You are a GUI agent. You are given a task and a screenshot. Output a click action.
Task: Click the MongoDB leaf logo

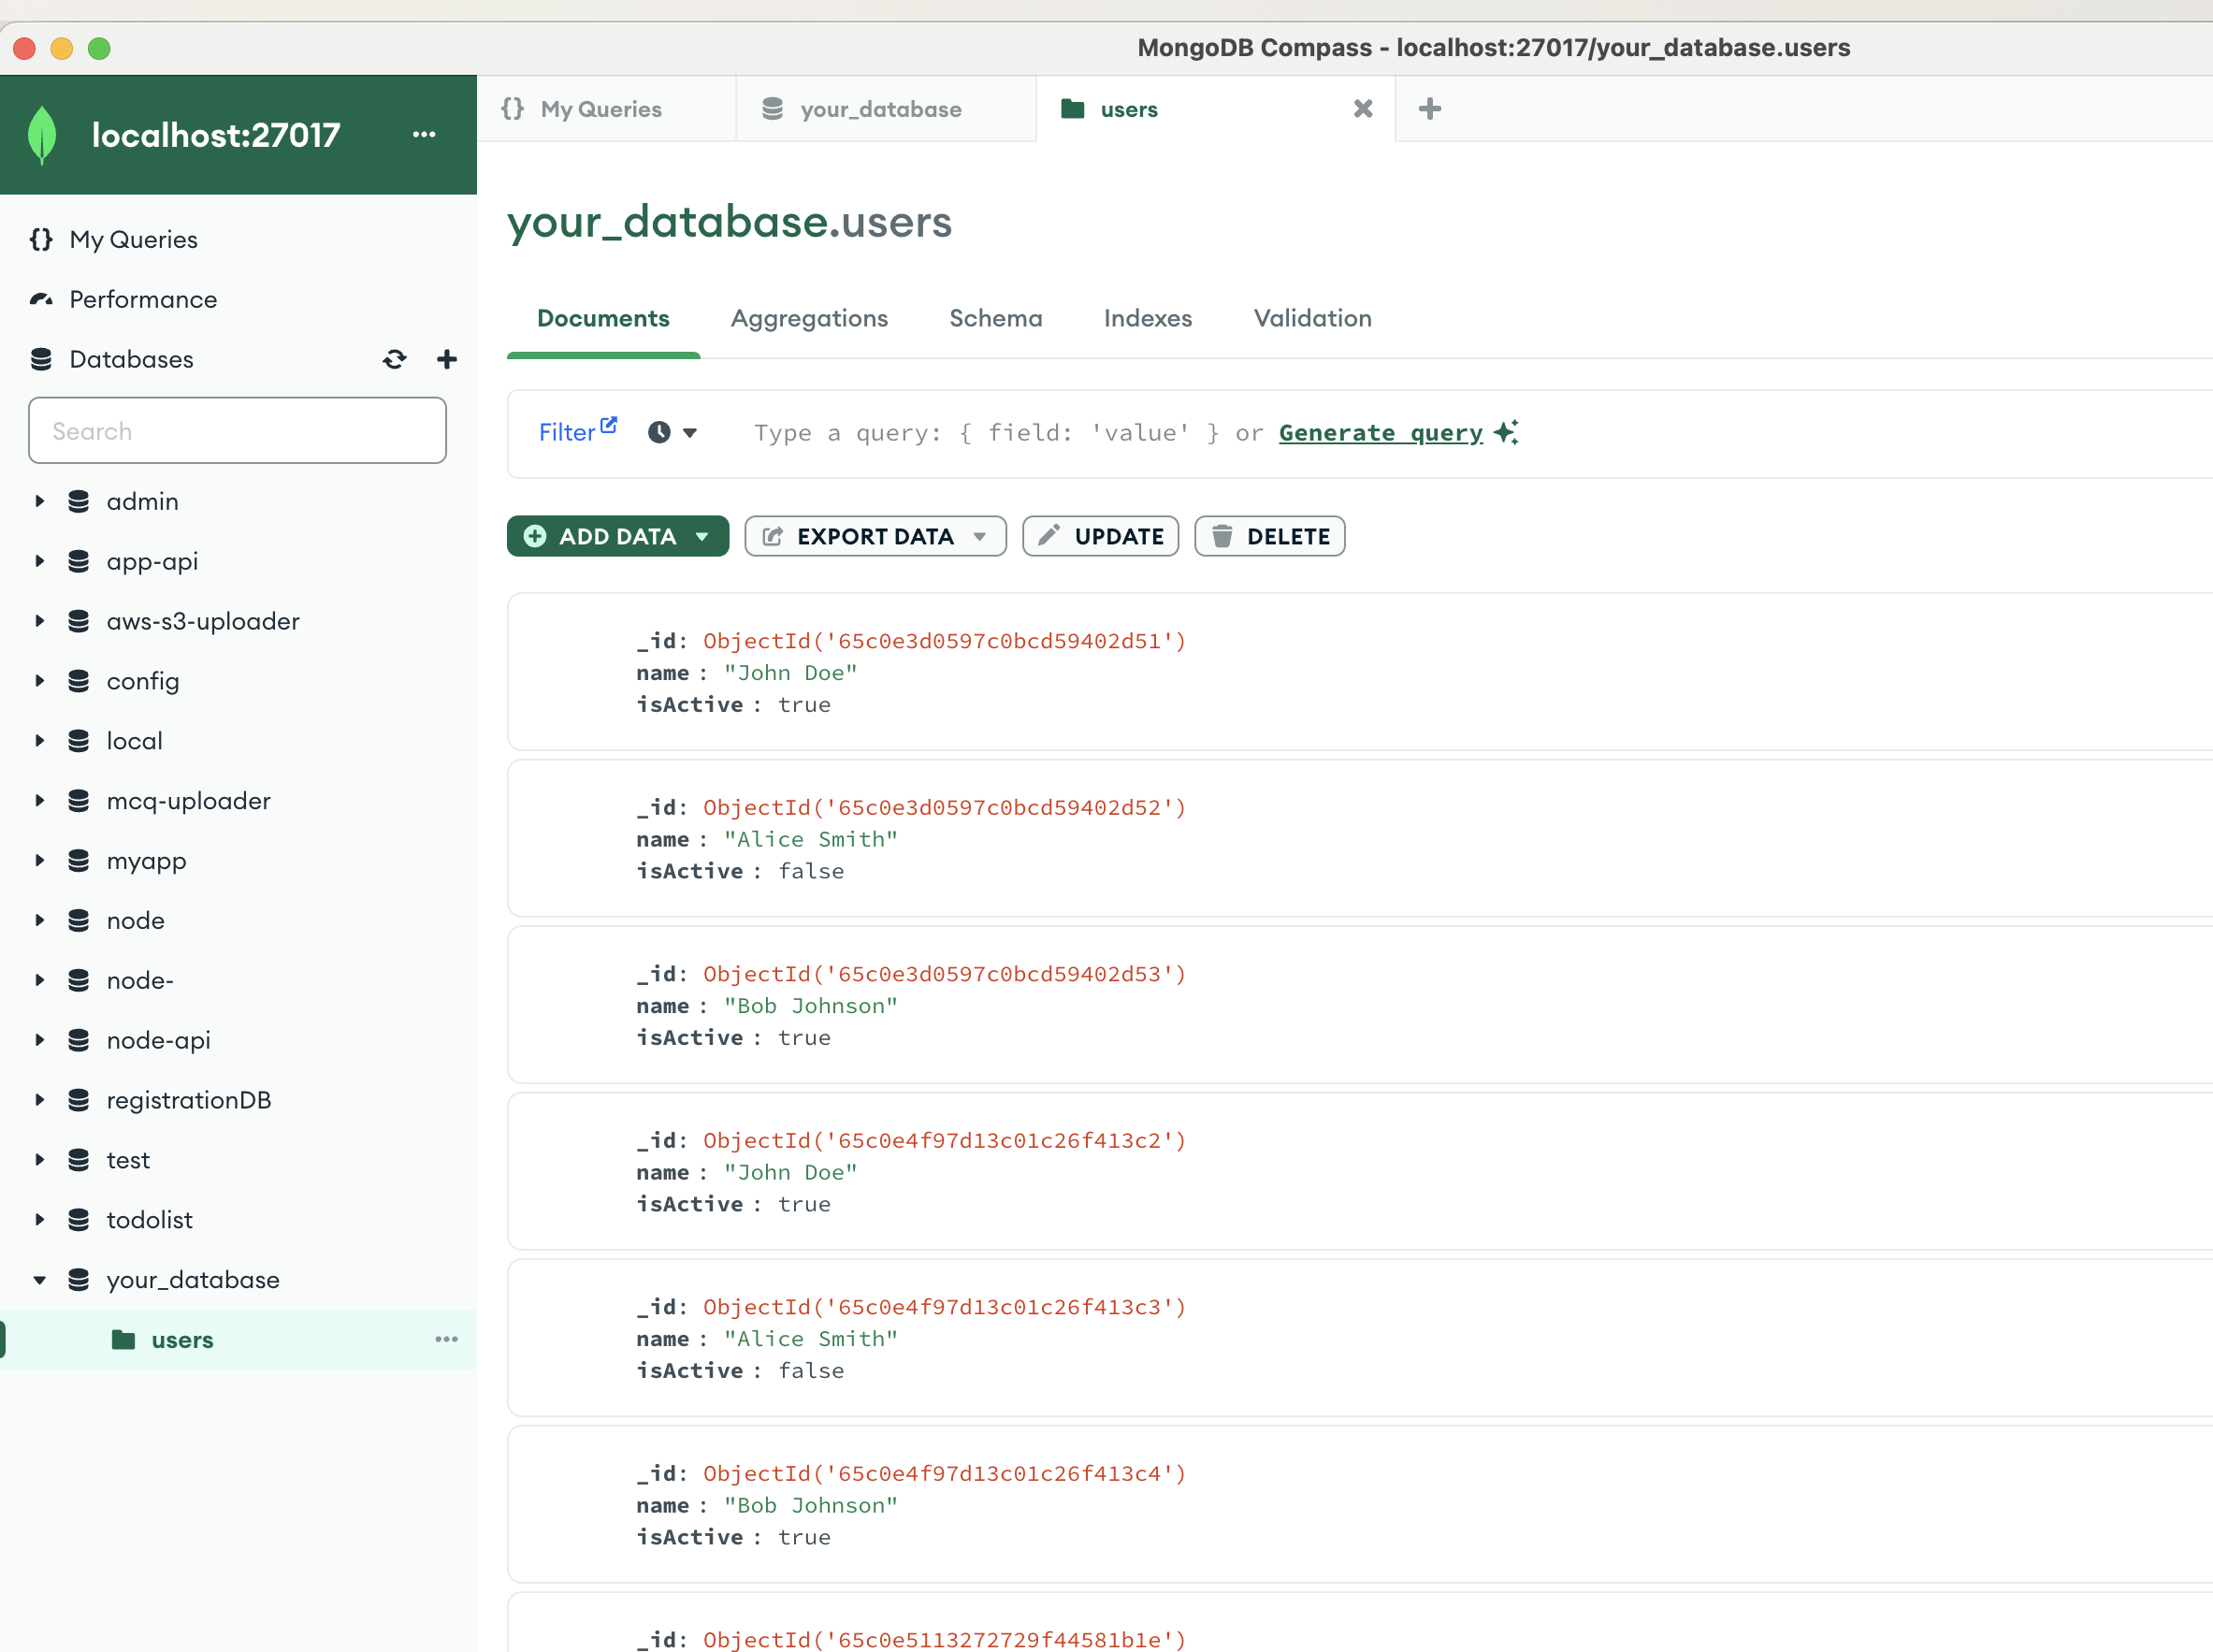click(42, 135)
